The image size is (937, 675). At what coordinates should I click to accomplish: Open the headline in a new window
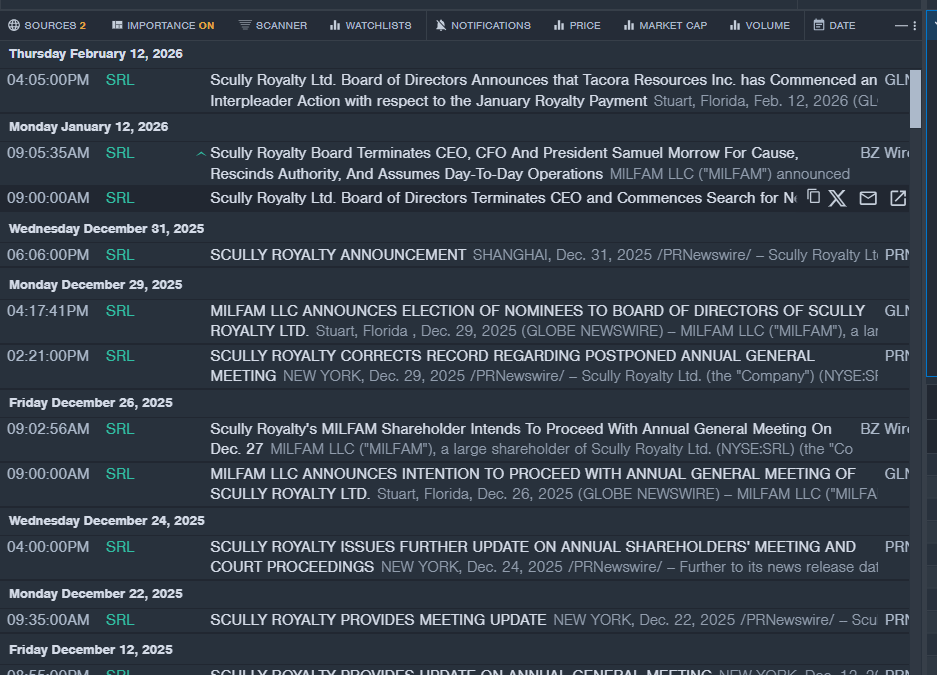(x=898, y=198)
